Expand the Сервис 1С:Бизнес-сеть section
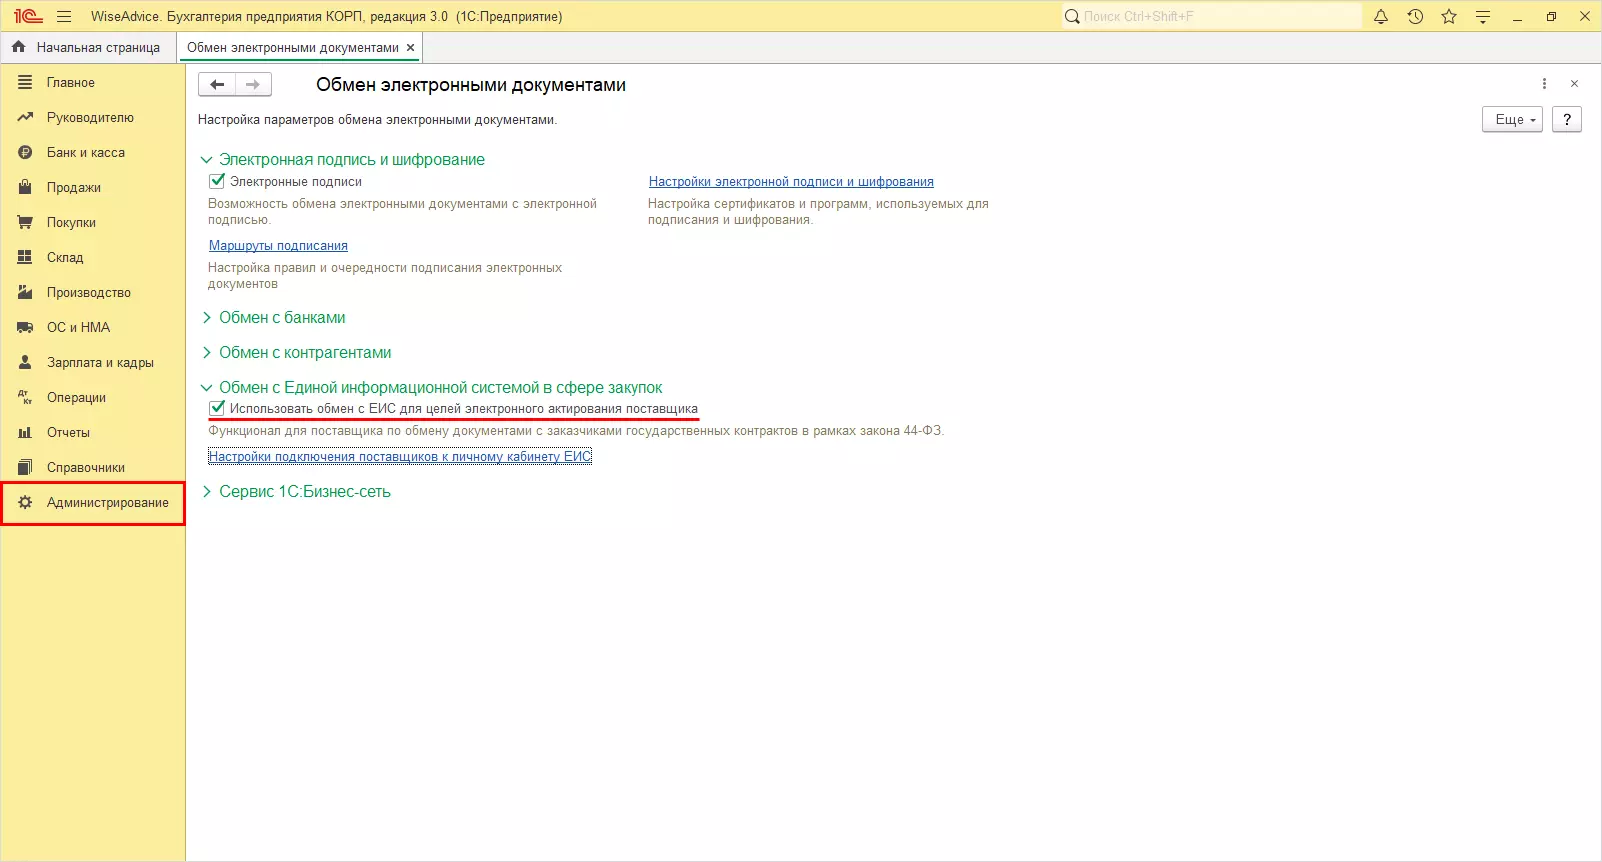The width and height of the screenshot is (1602, 862). [207, 492]
